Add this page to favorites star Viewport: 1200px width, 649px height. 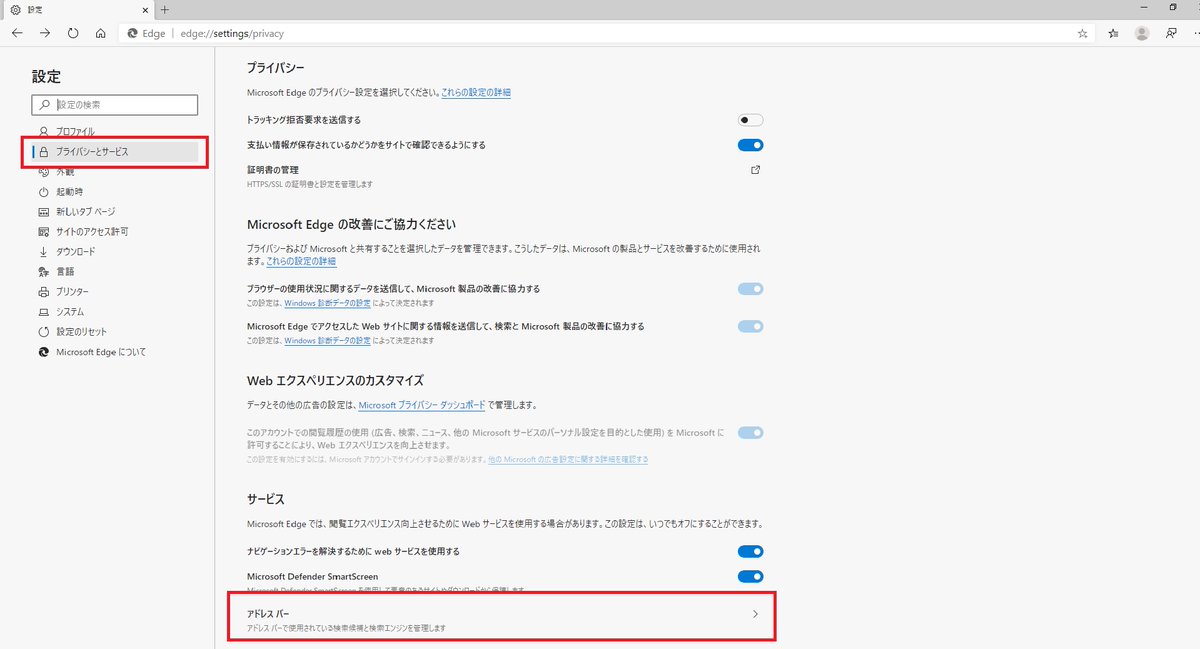pyautogui.click(x=1082, y=33)
